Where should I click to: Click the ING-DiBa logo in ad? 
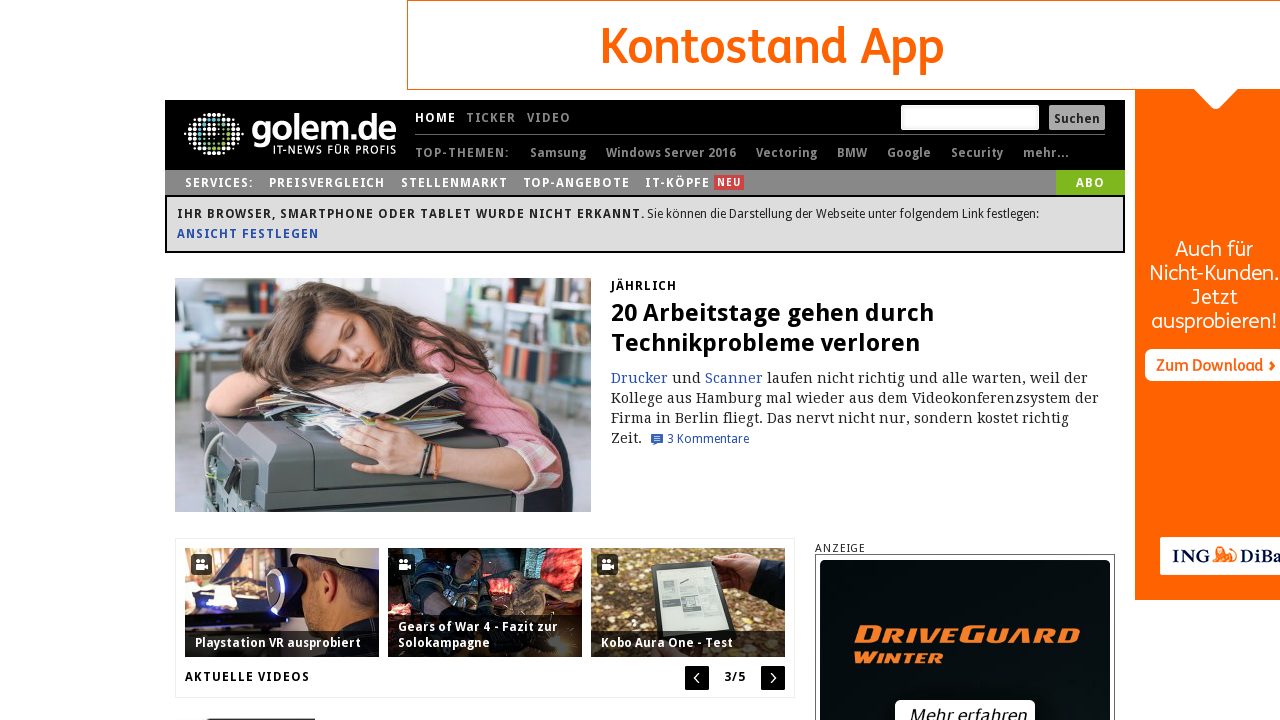[x=1220, y=555]
